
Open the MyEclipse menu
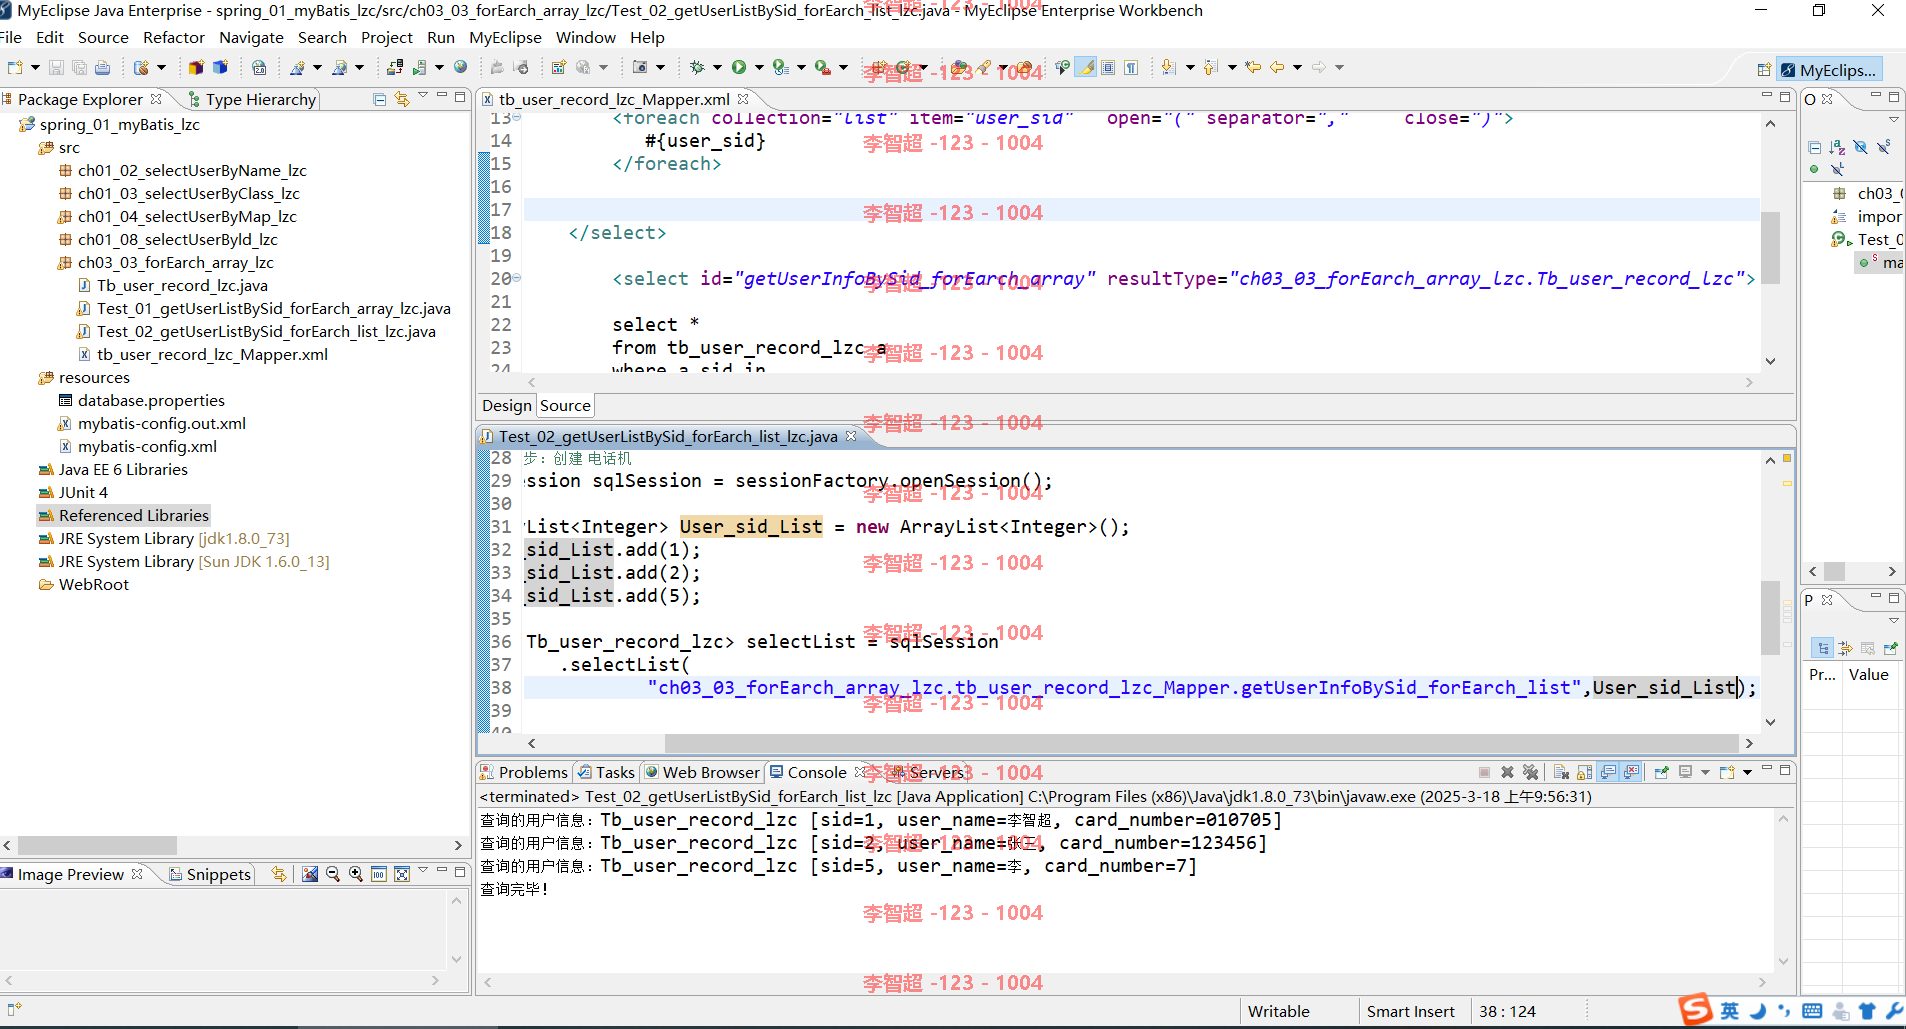point(505,37)
